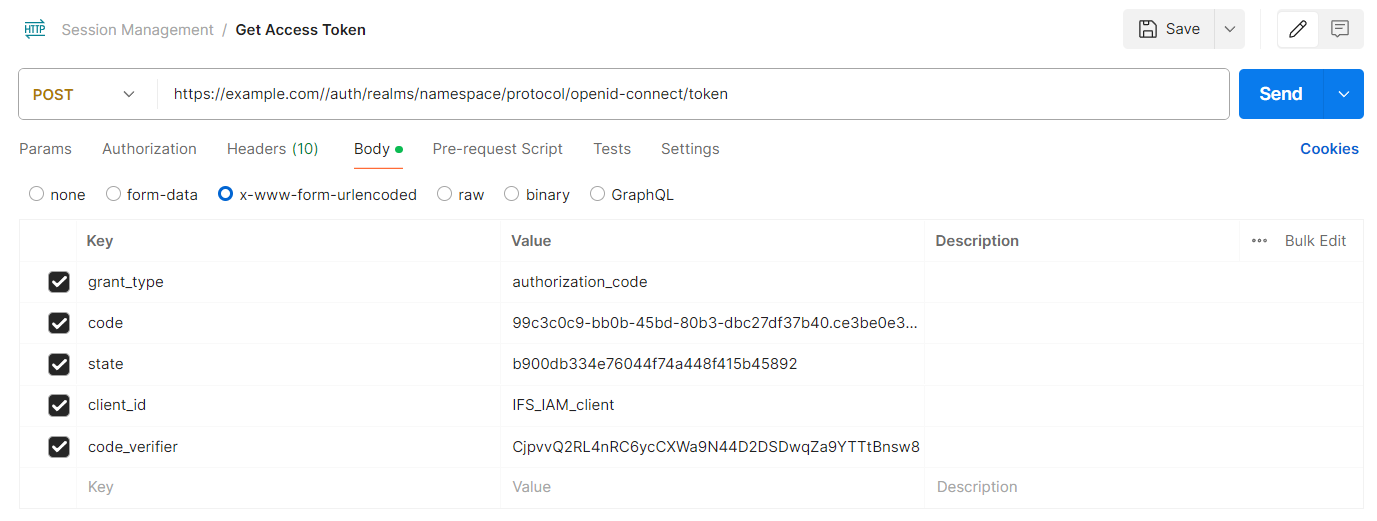1377x521 pixels.
Task: Select the raw body type radio
Action: pyautogui.click(x=445, y=194)
